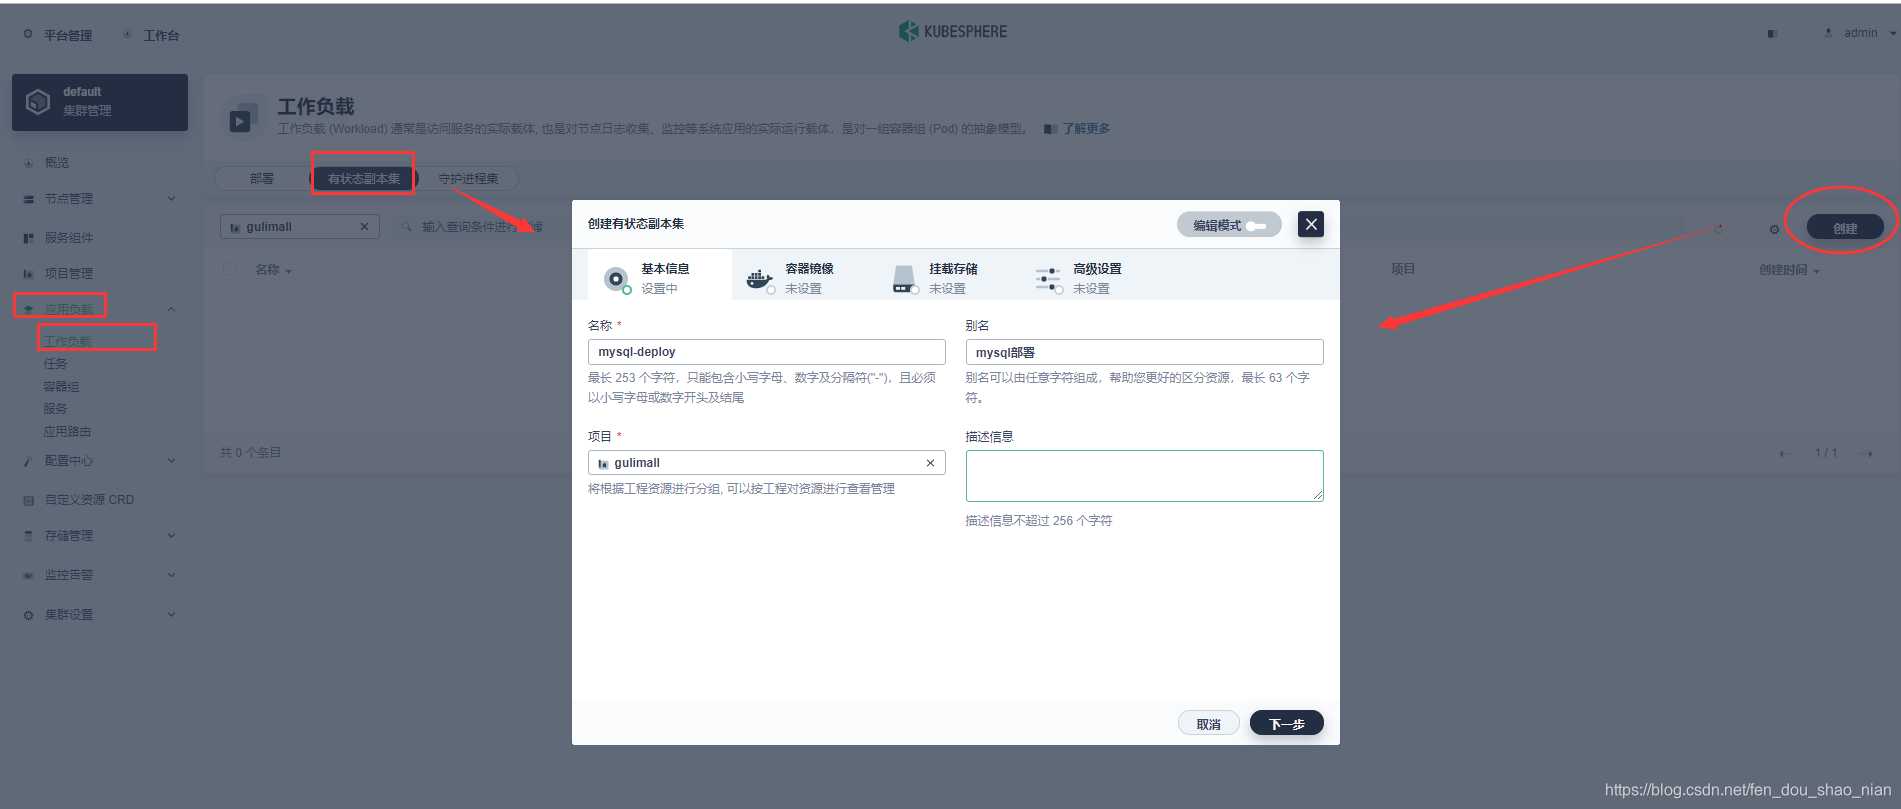Screen dimensions: 1901x809
Task: Clear the gulimall project selection in dialog
Action: (930, 463)
